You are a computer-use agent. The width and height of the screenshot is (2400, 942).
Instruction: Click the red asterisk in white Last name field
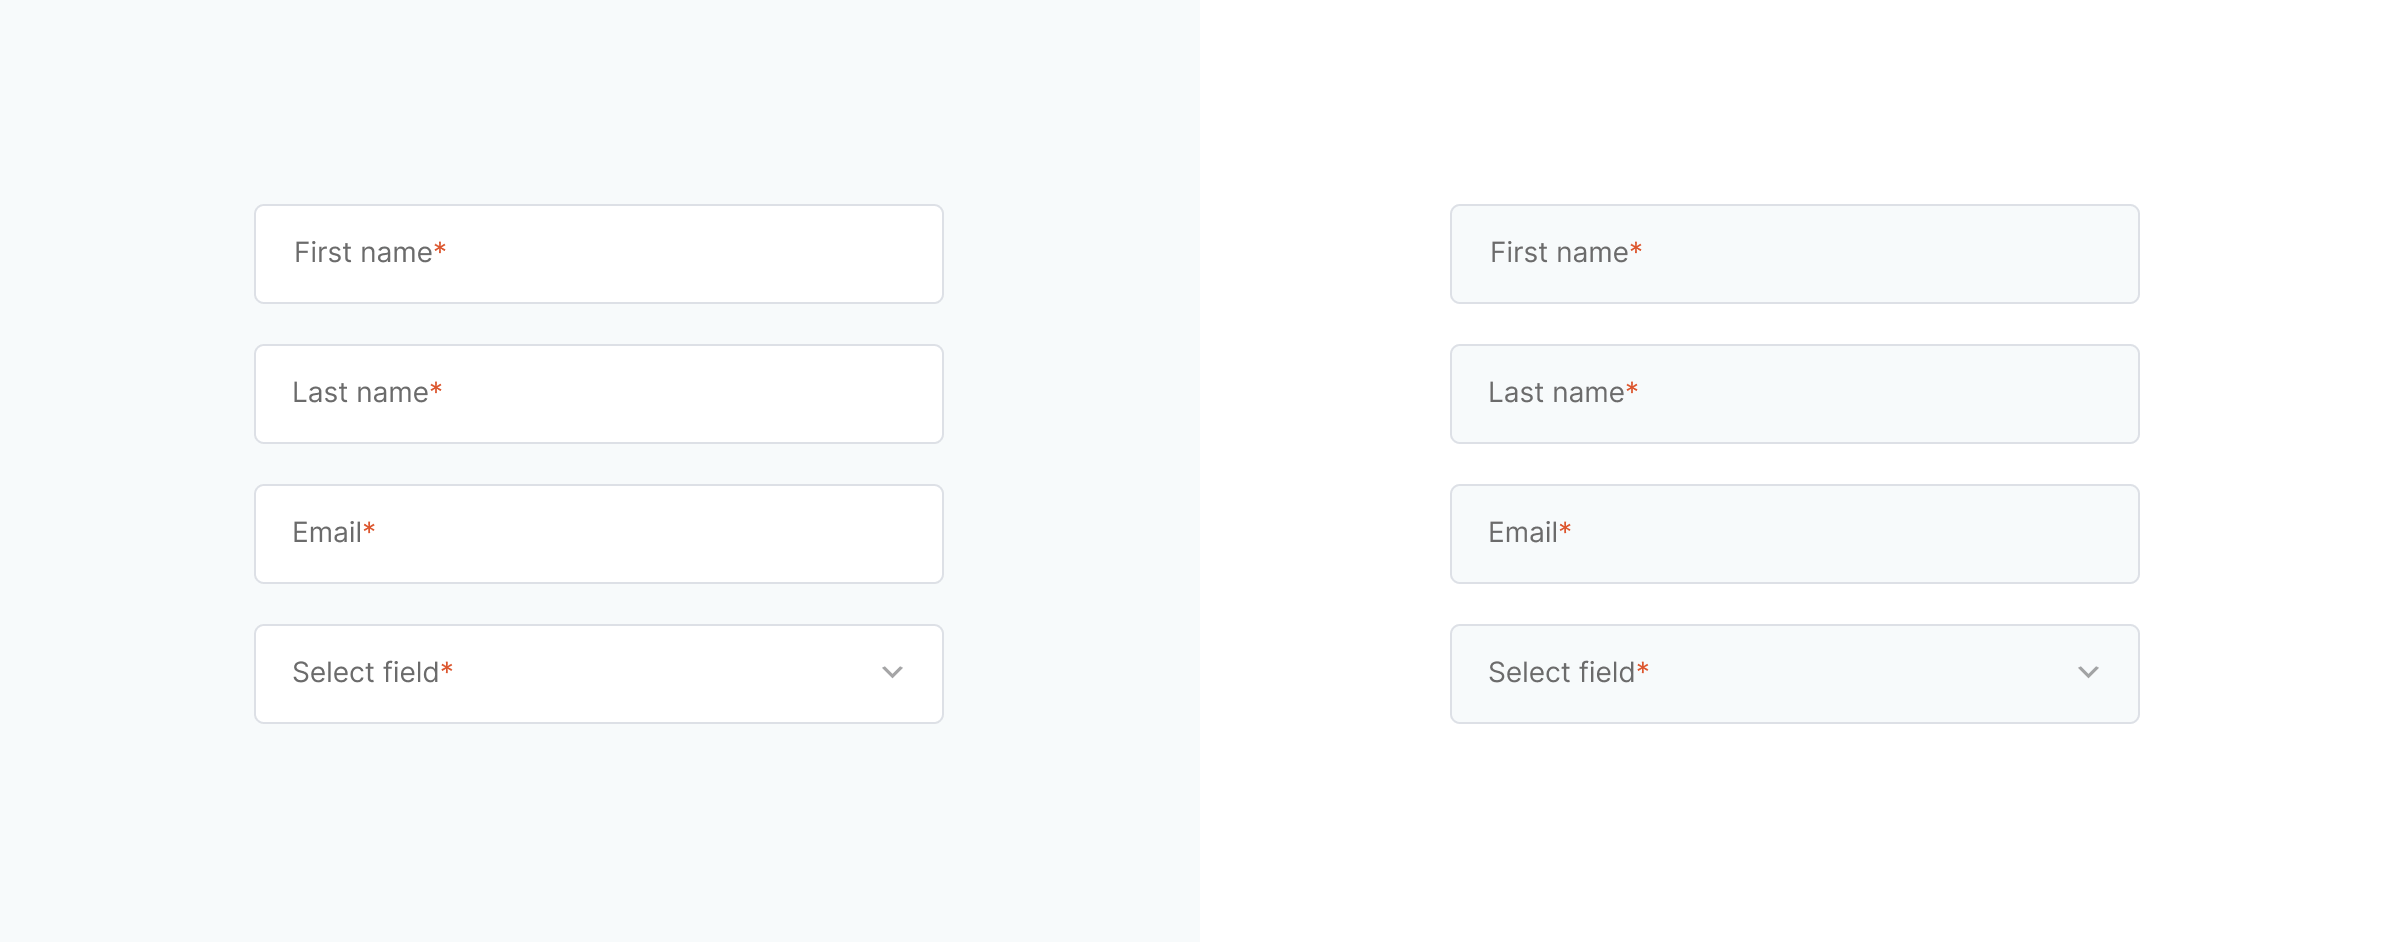pyautogui.click(x=436, y=388)
